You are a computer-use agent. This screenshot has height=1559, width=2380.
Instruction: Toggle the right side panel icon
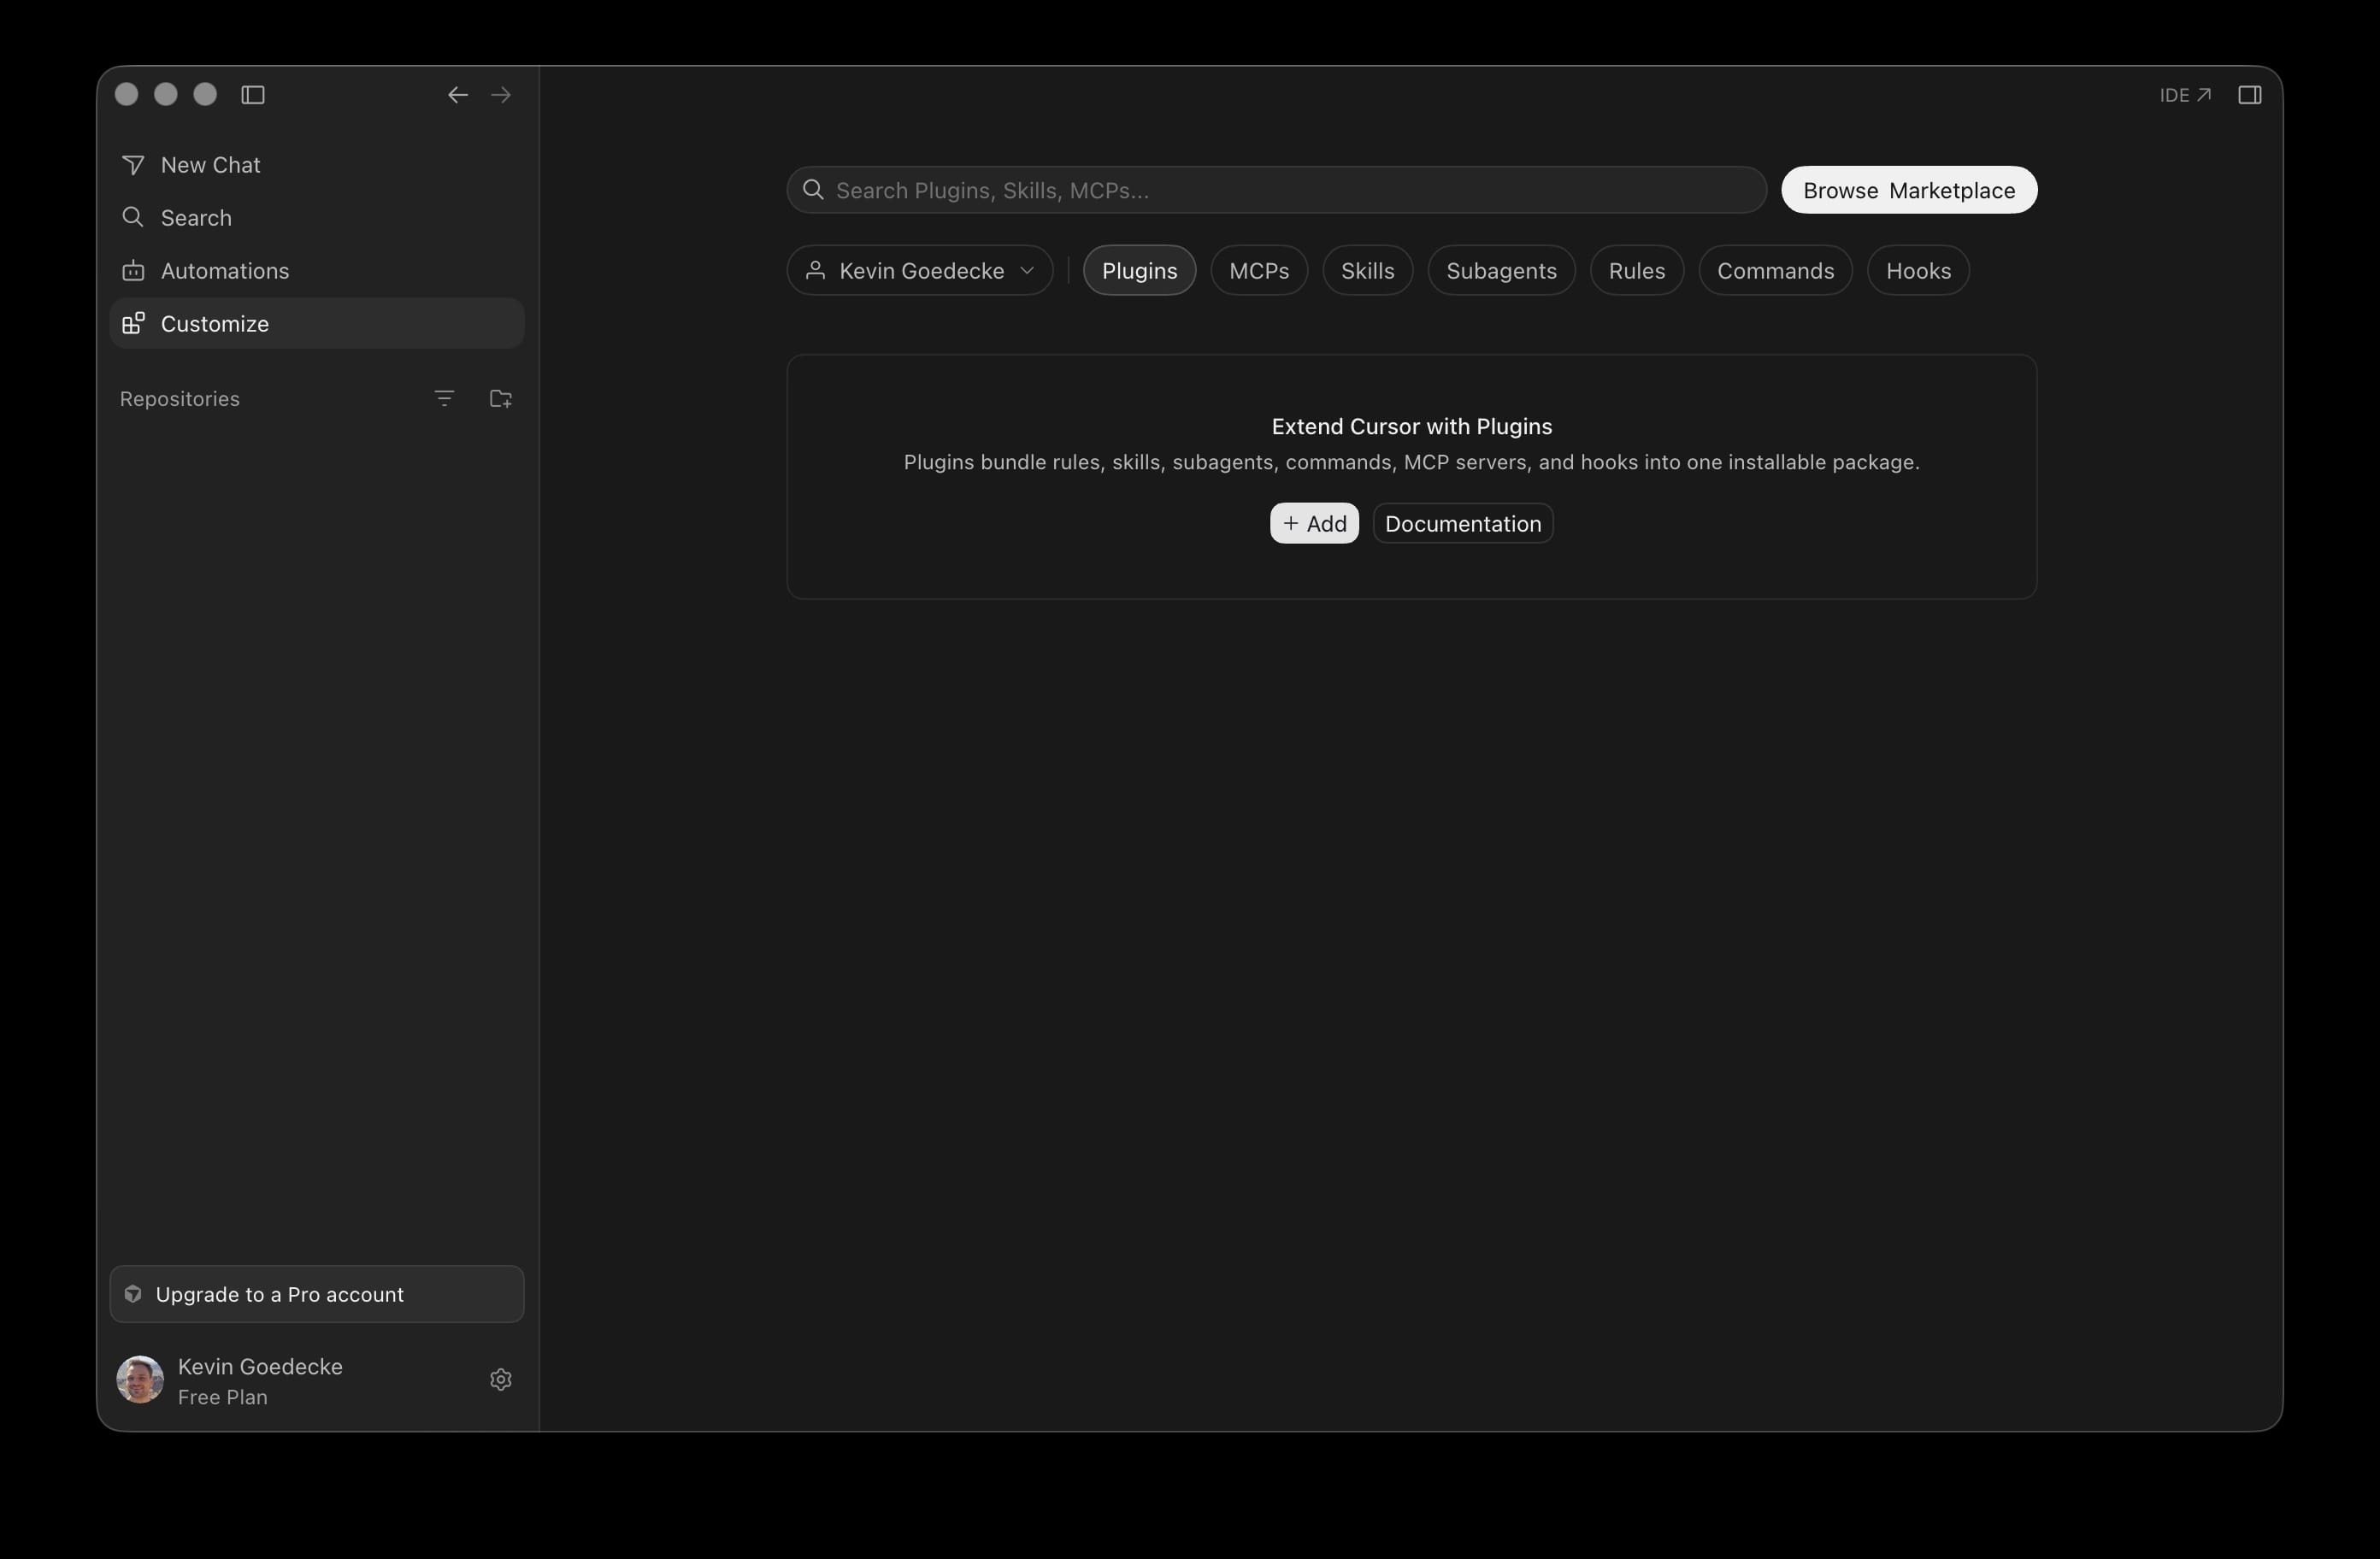2249,95
